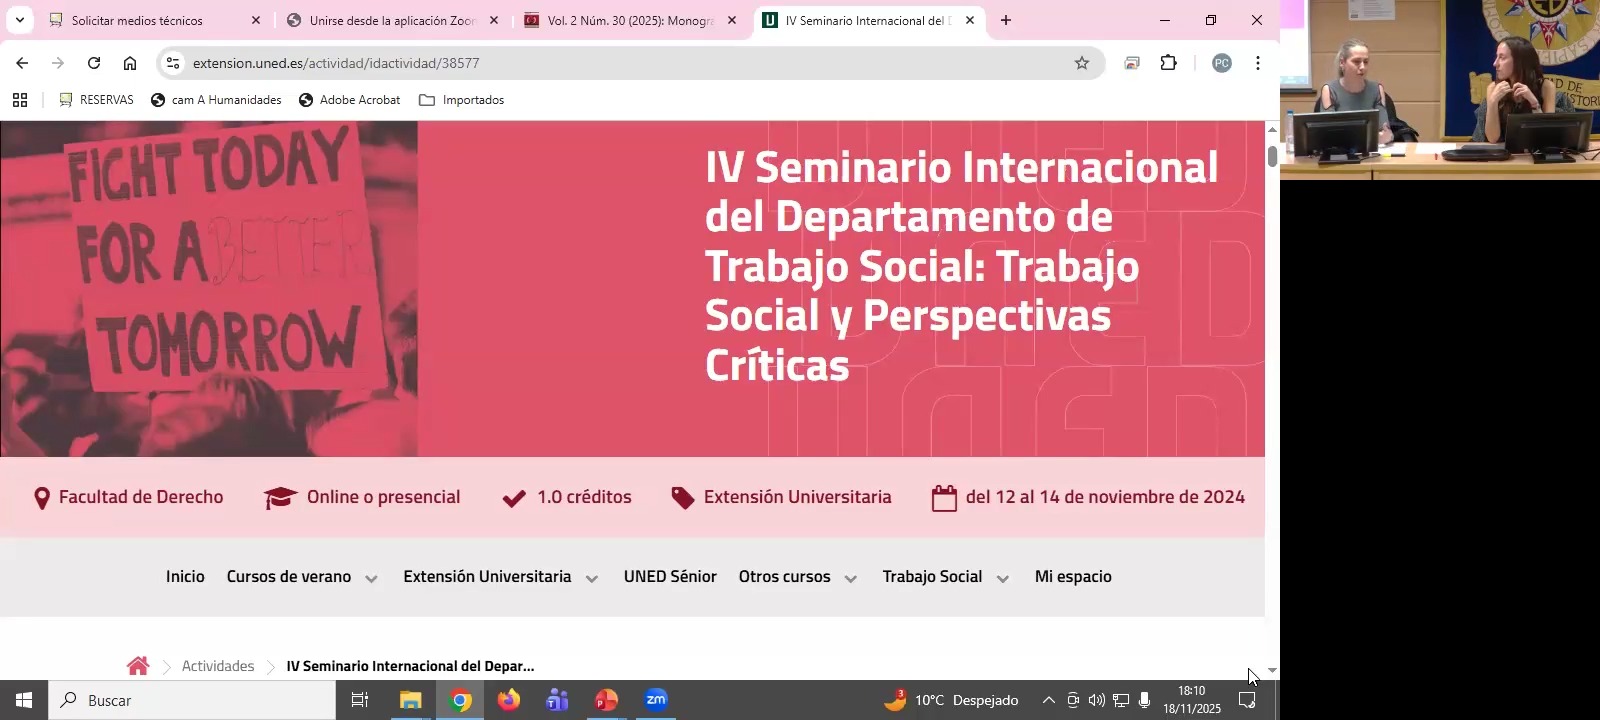Open the weather widget 10°C Despejado
Screen dimensions: 1600x720
point(951,700)
